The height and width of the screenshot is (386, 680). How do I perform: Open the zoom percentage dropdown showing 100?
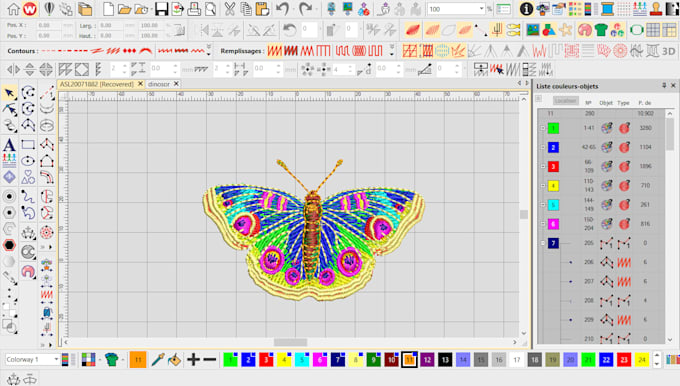point(481,9)
